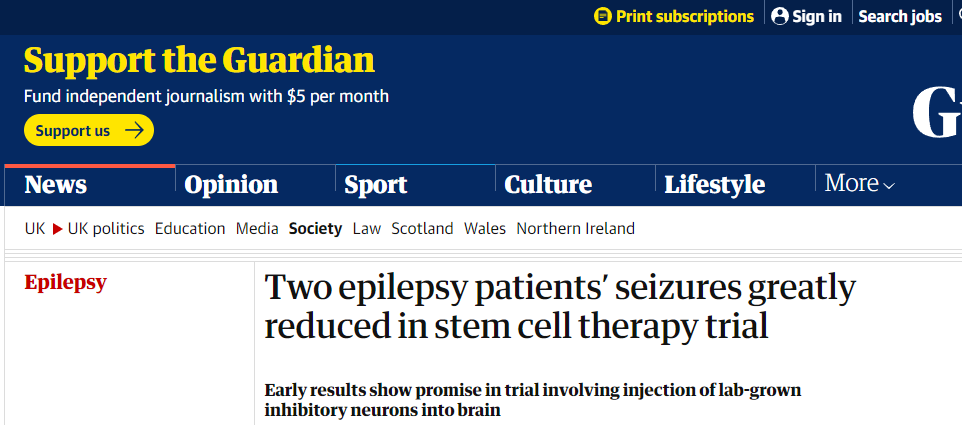
Task: Click the Sign in profile icon
Action: pos(780,16)
